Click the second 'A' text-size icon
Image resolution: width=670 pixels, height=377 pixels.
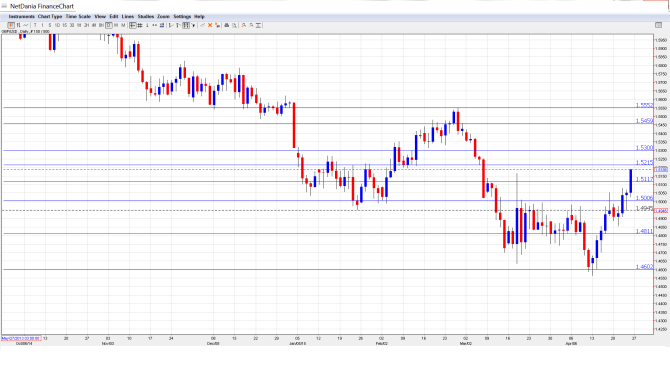[x=251, y=26]
